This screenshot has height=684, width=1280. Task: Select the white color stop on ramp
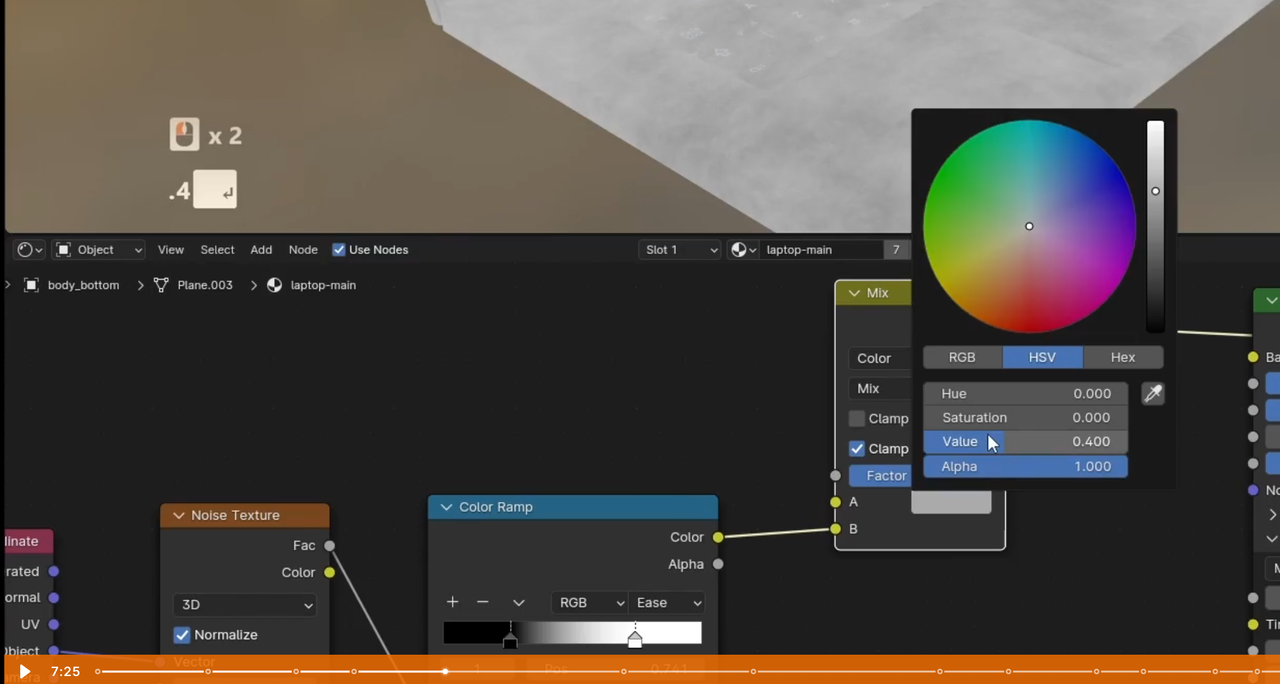point(635,639)
